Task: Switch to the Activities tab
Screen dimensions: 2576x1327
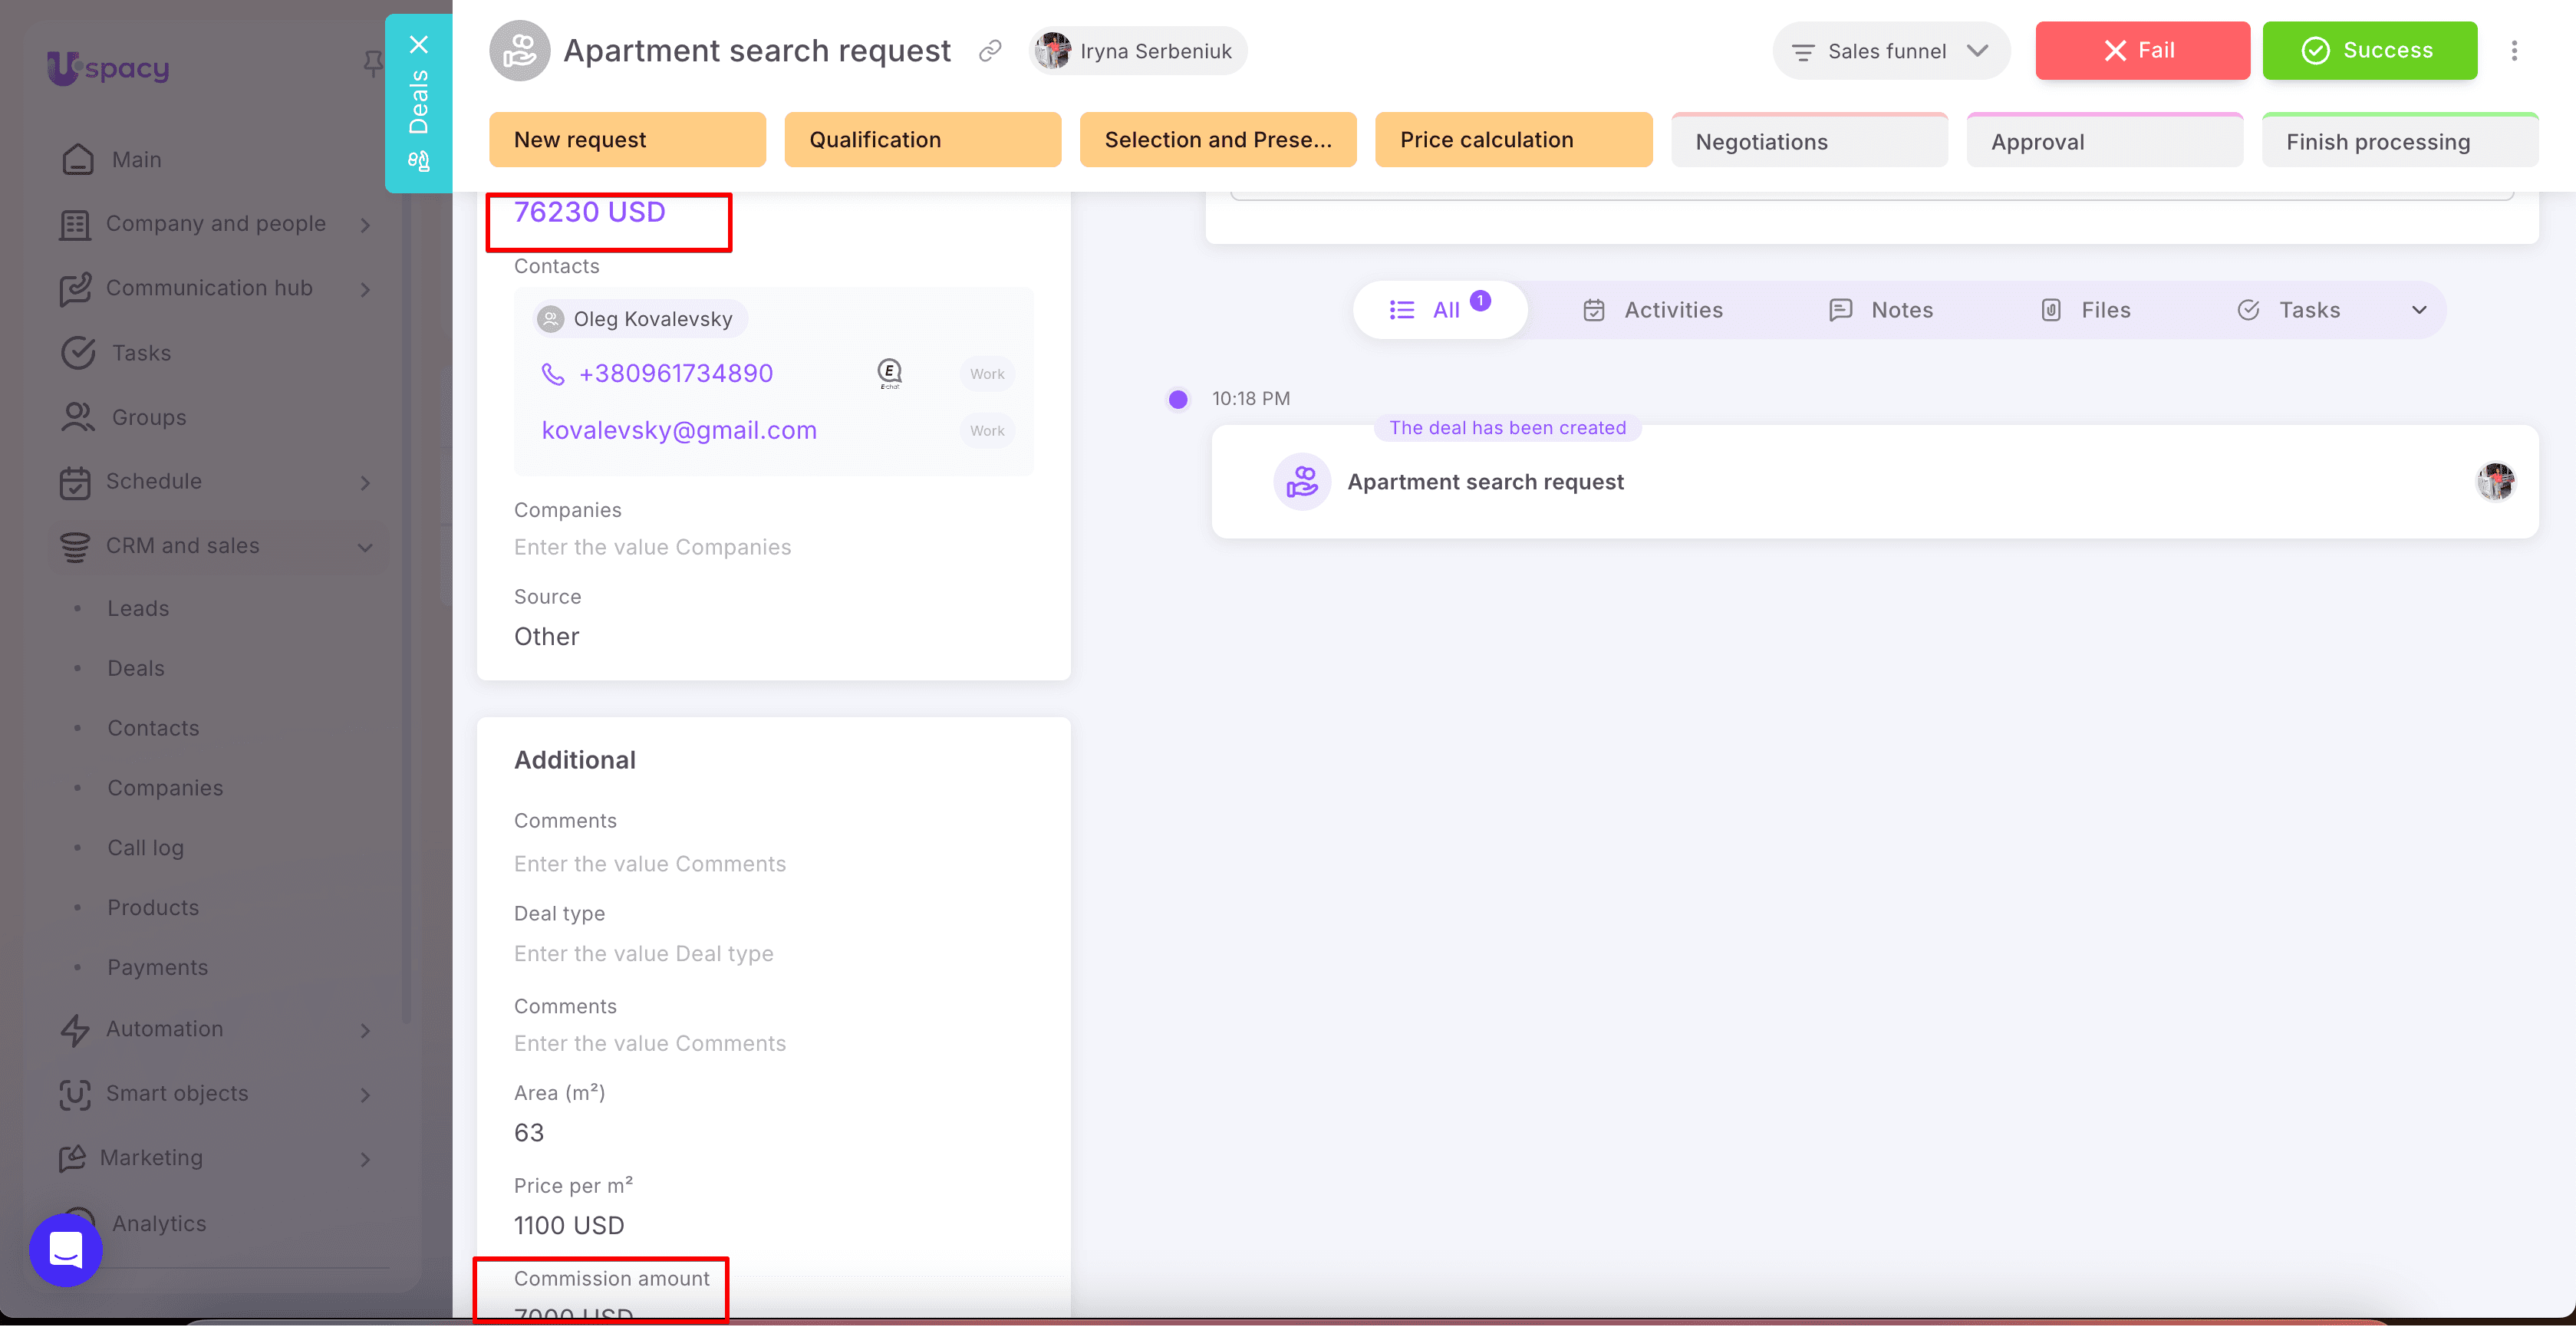Action: tap(1653, 310)
